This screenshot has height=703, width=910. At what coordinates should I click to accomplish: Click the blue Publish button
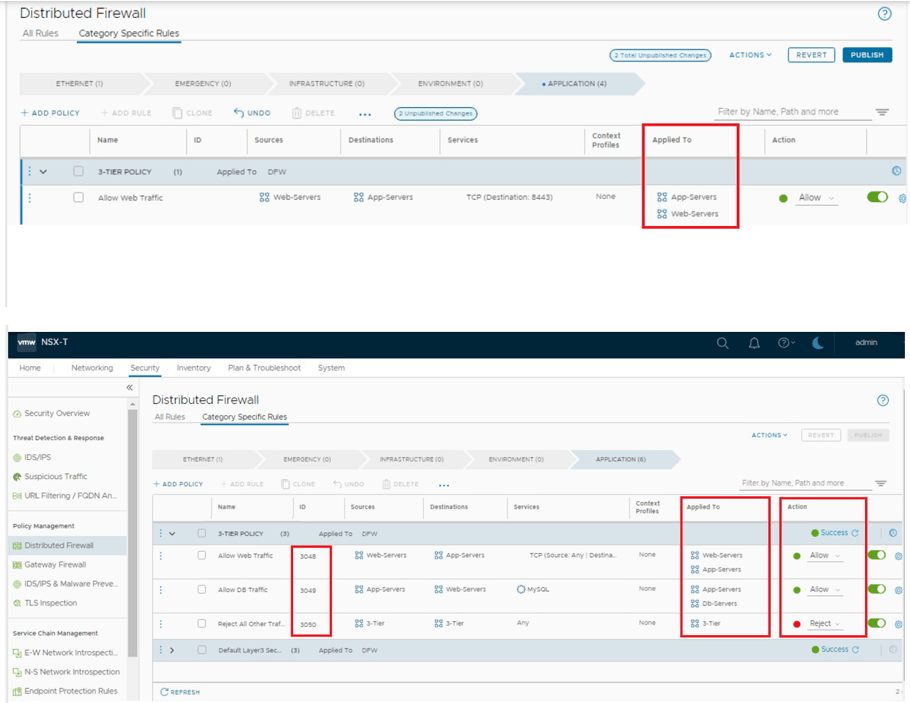pos(867,55)
